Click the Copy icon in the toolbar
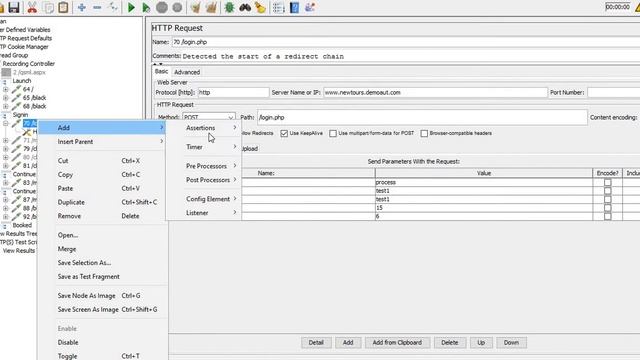 48,7
